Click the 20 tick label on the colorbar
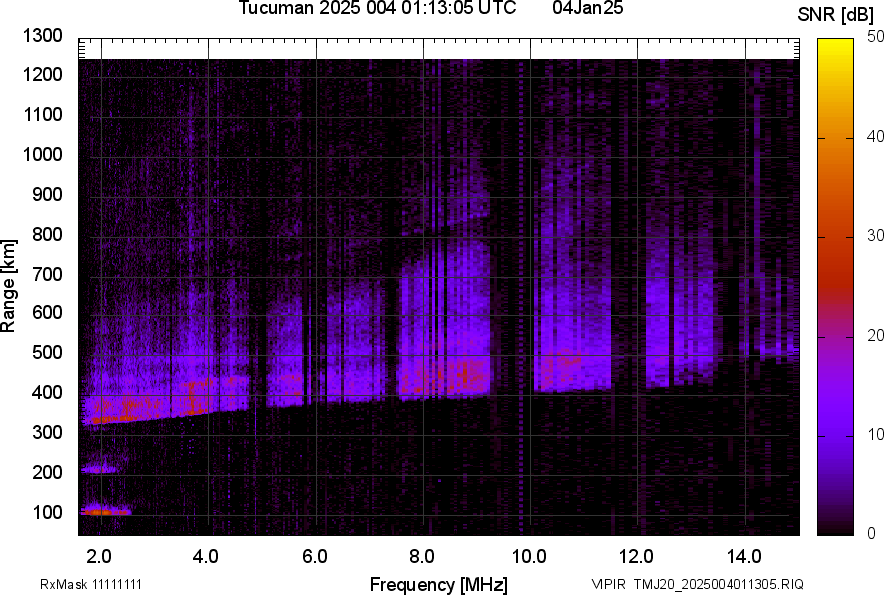Viewport: 884px width, 595px height. [876, 336]
